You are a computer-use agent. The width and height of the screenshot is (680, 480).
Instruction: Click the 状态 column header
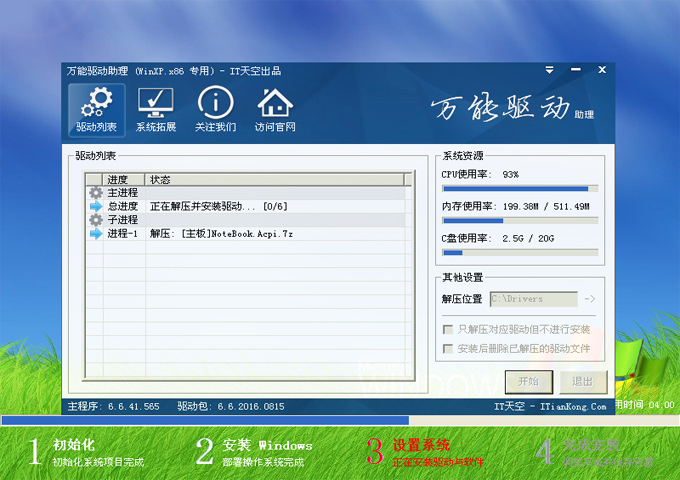274,180
